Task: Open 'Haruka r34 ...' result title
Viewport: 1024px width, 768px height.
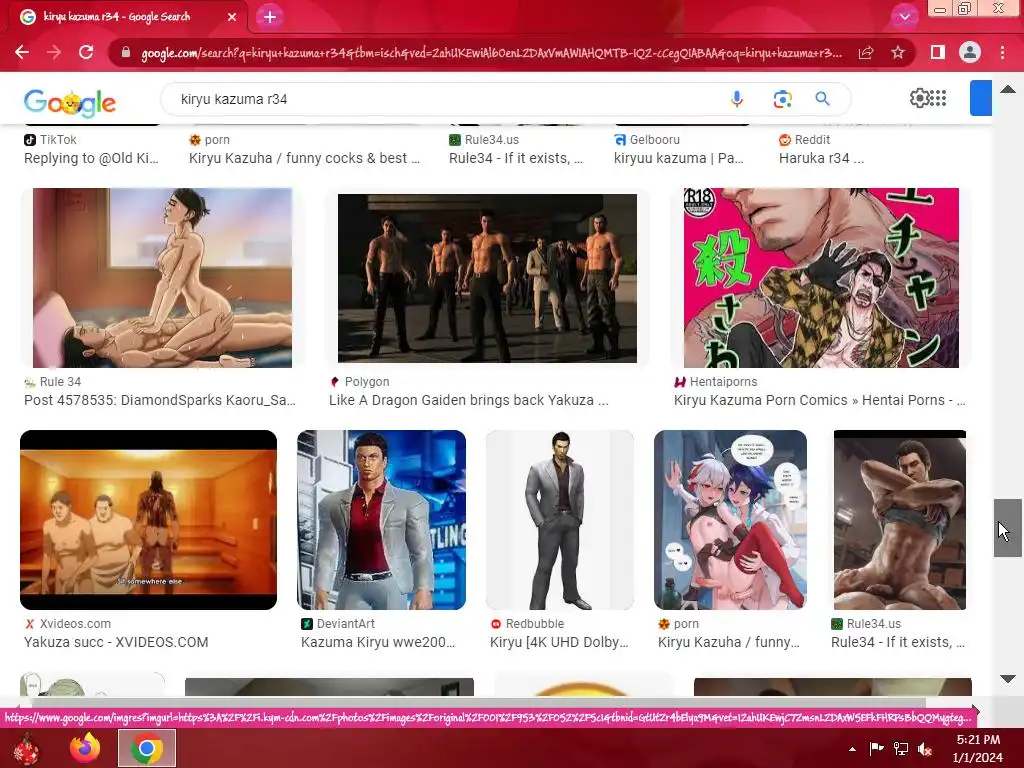Action: click(821, 158)
